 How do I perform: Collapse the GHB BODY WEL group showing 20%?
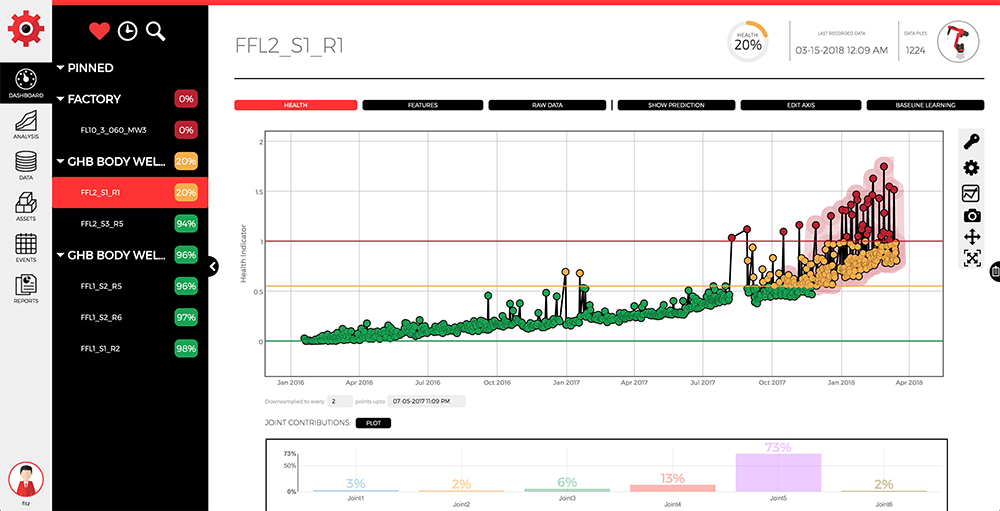coord(61,161)
